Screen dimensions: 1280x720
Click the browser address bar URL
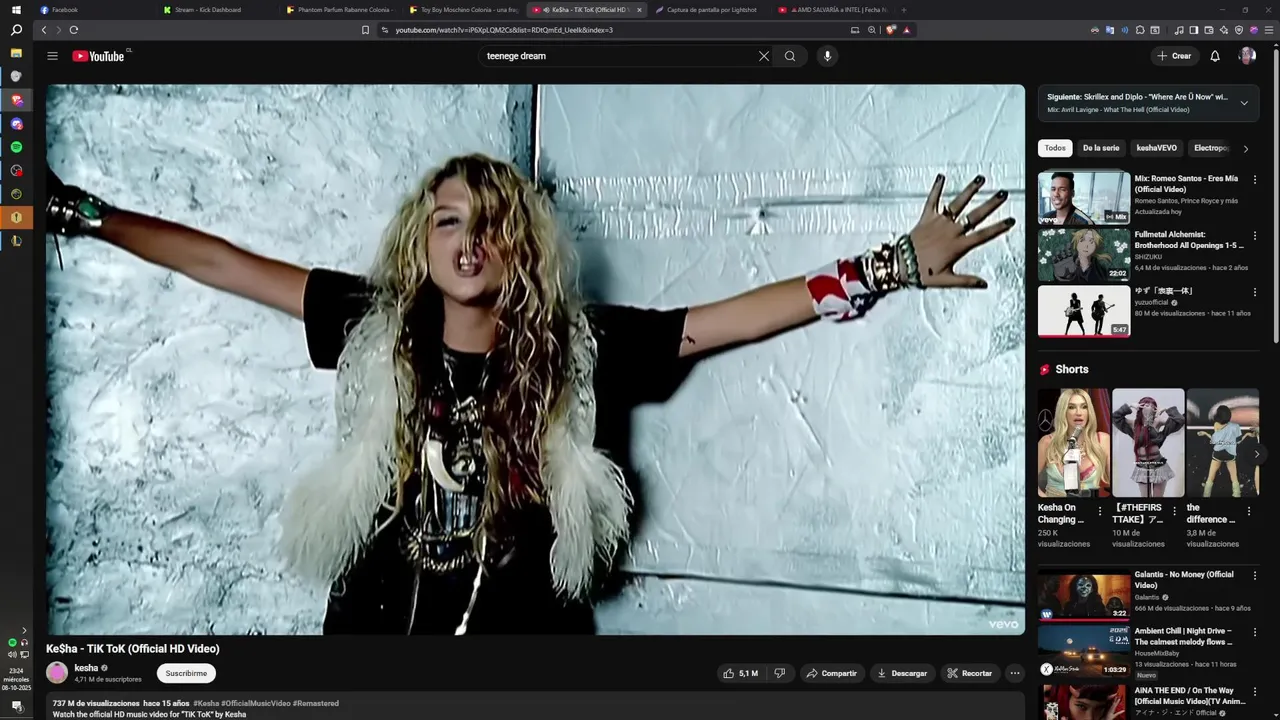pyautogui.click(x=504, y=30)
